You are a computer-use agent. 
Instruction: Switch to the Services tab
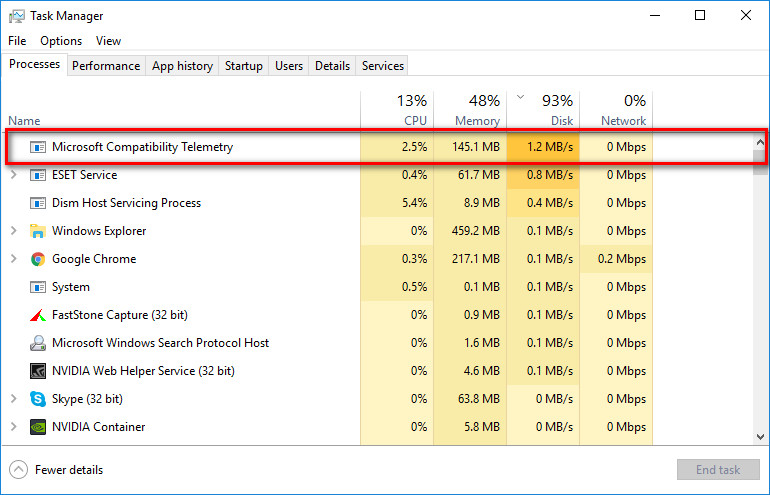click(383, 66)
